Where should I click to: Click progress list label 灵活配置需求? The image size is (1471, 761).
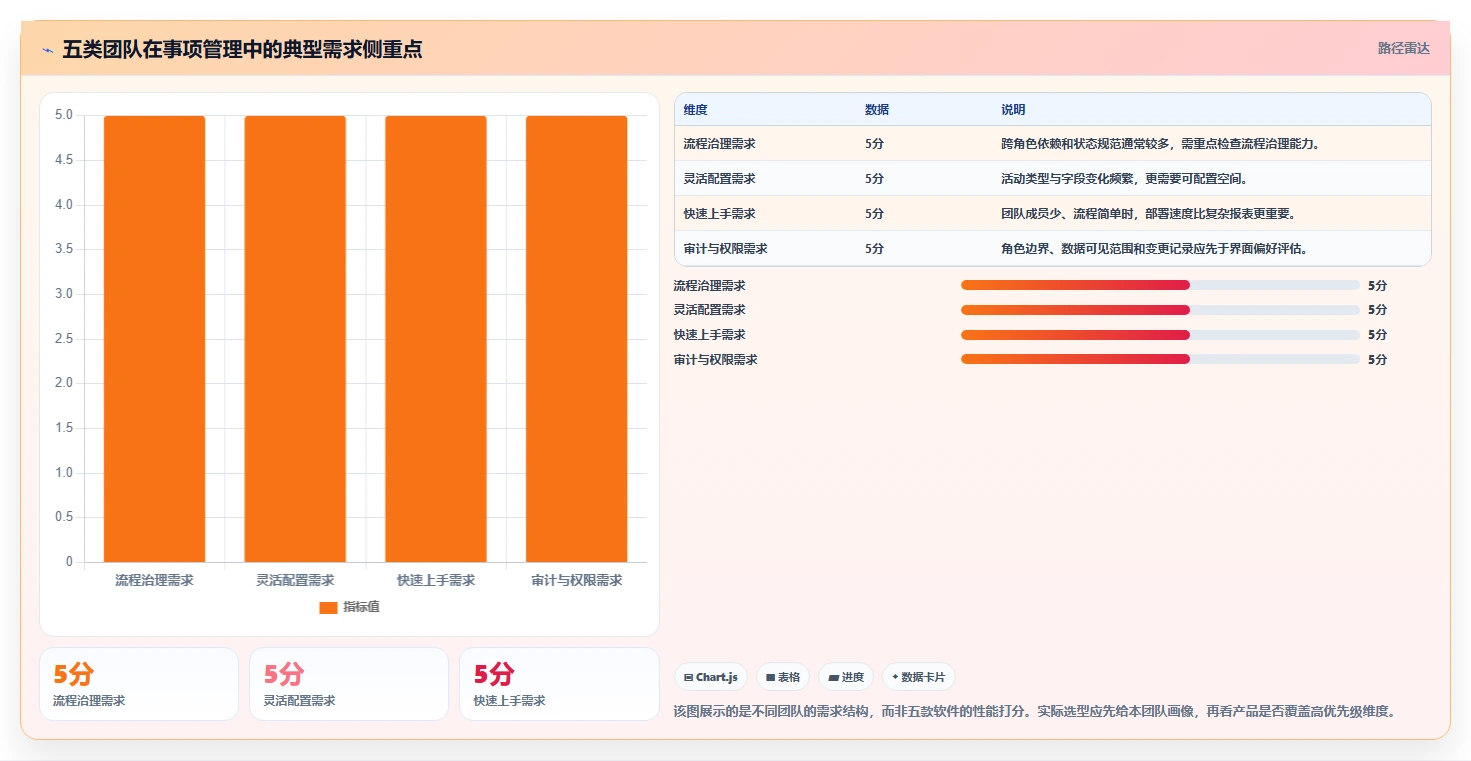[710, 310]
